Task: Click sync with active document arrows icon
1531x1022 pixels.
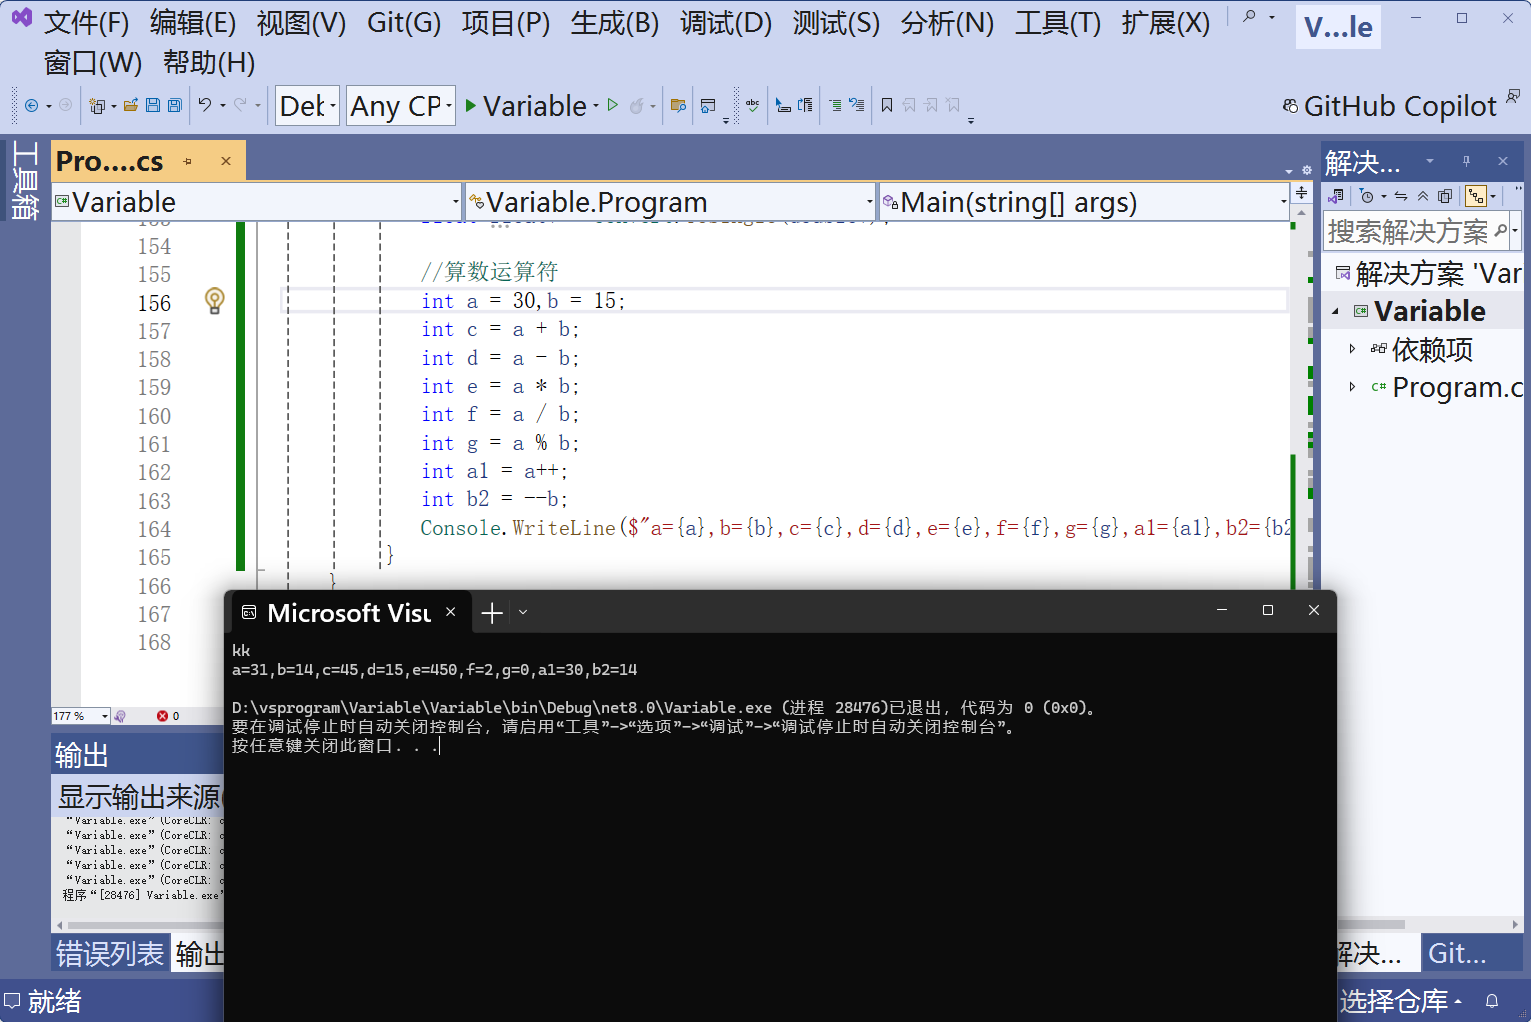Action: pyautogui.click(x=1401, y=196)
